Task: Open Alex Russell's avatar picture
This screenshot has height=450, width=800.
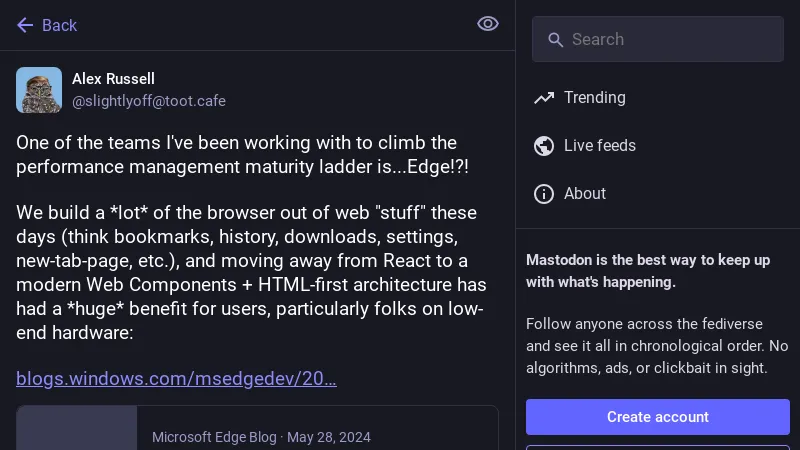Action: 39,90
